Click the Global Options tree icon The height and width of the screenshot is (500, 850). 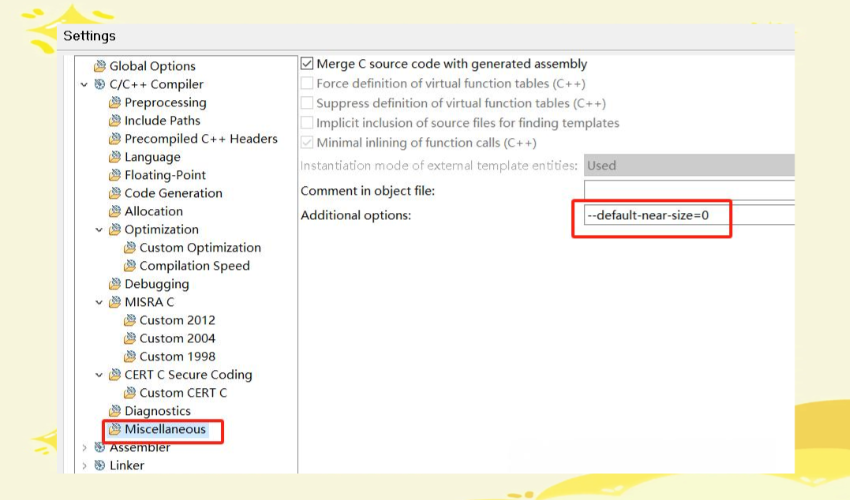click(x=100, y=66)
